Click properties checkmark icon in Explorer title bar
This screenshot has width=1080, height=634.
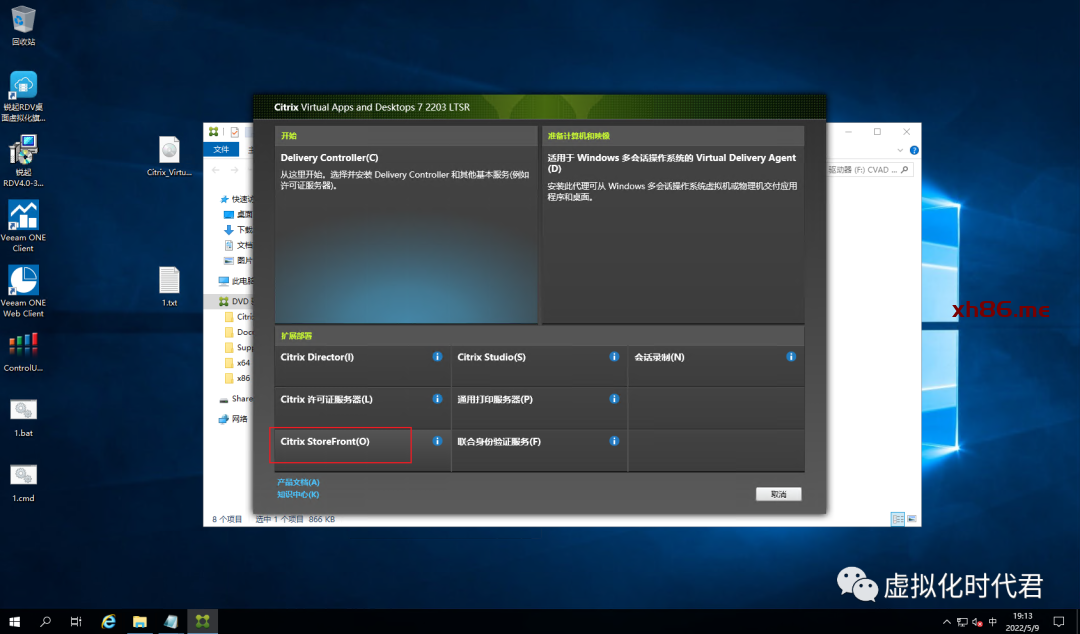[235, 132]
